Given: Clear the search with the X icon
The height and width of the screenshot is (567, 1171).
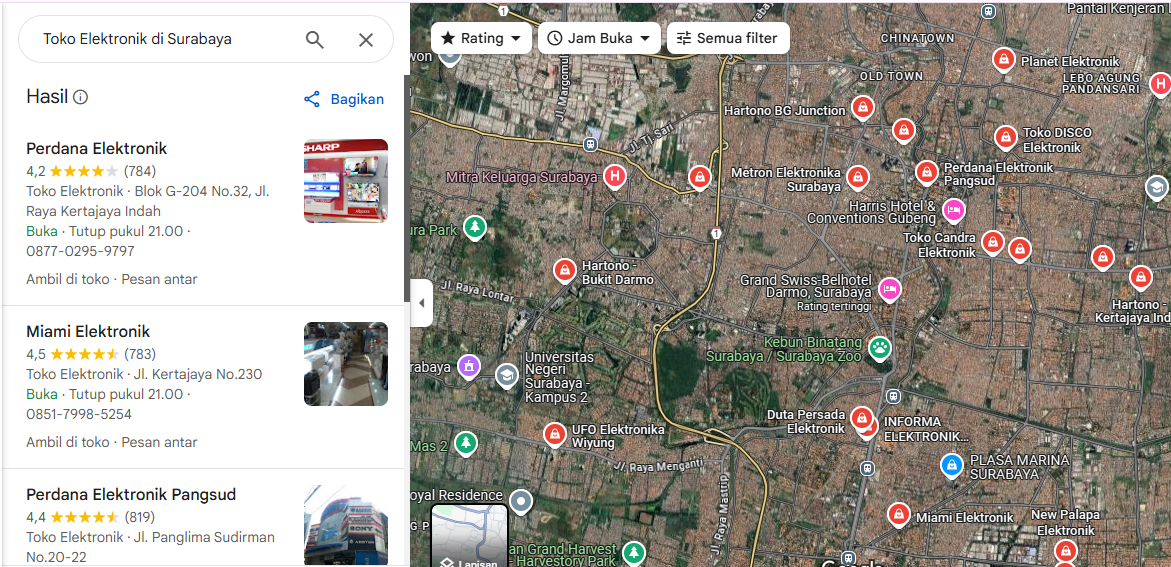Looking at the screenshot, I should click(x=365, y=40).
